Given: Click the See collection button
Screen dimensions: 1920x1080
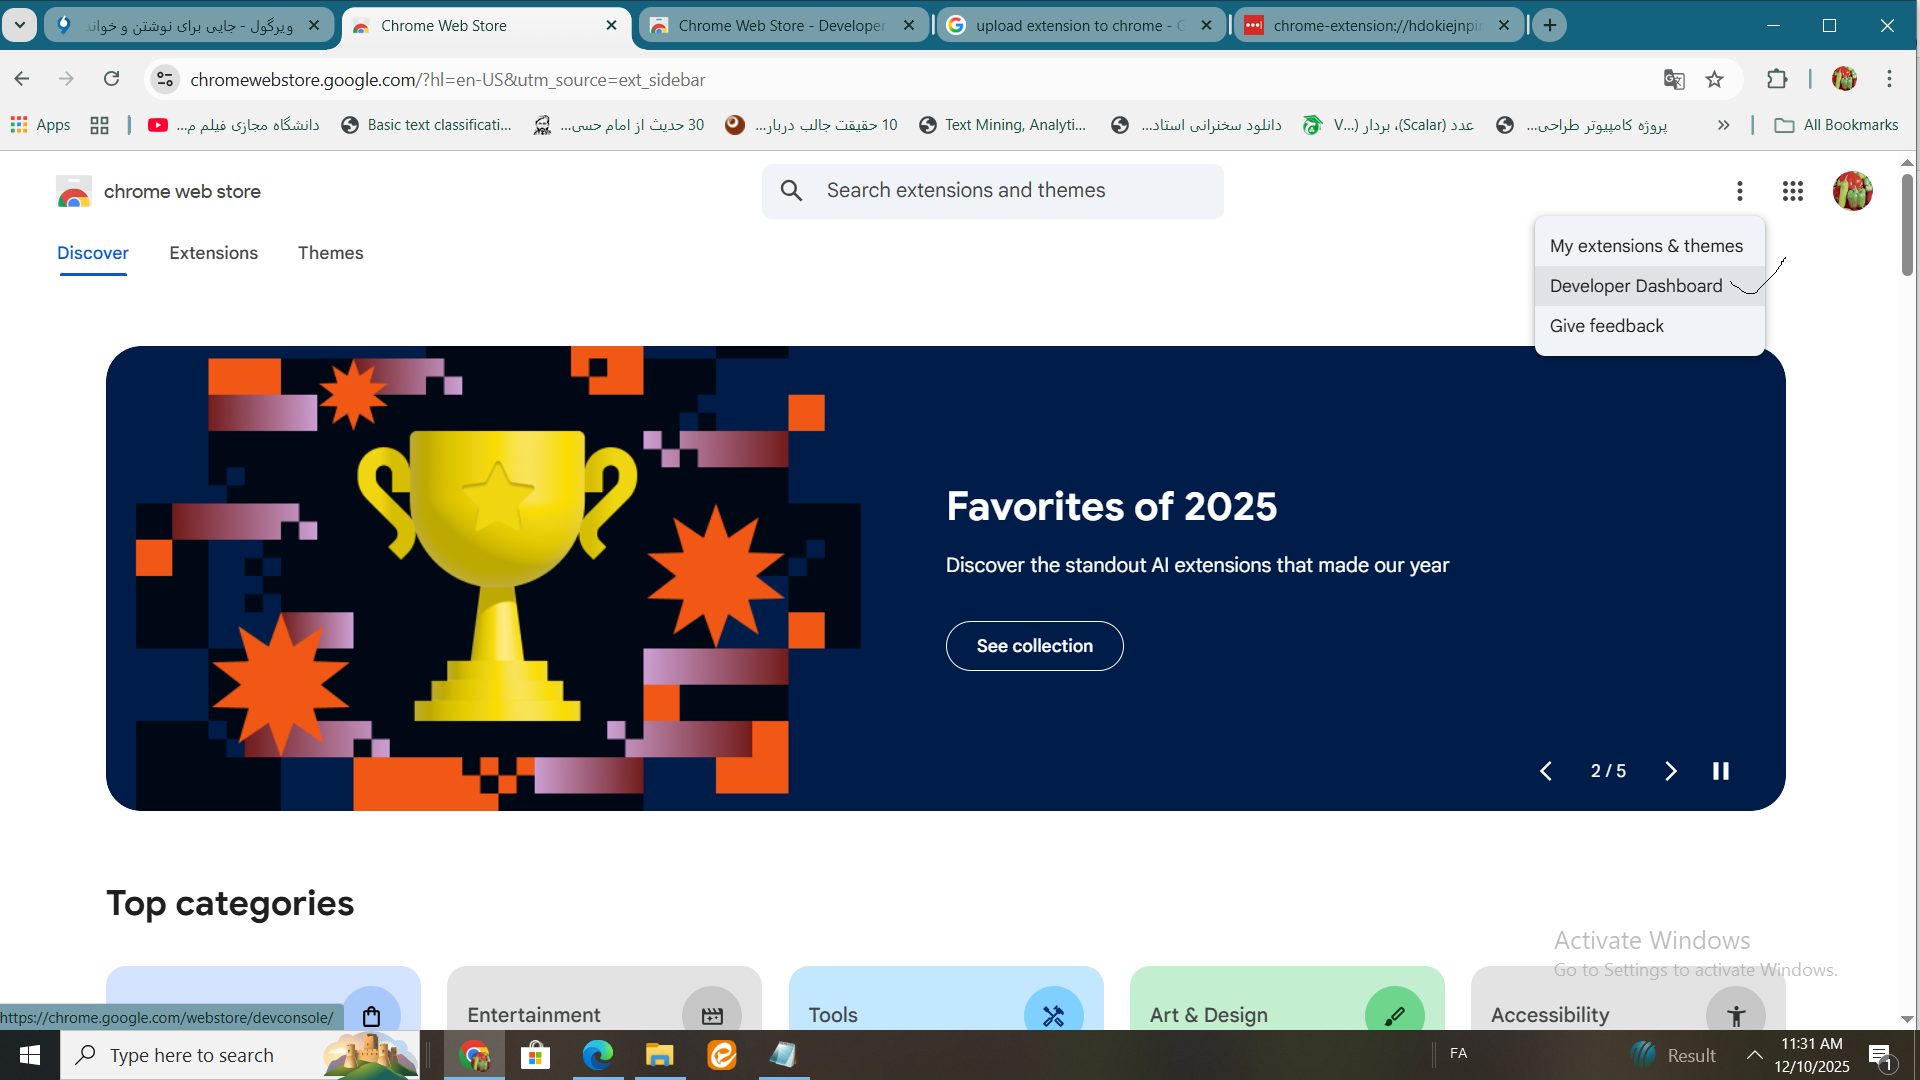Looking at the screenshot, I should point(1034,646).
